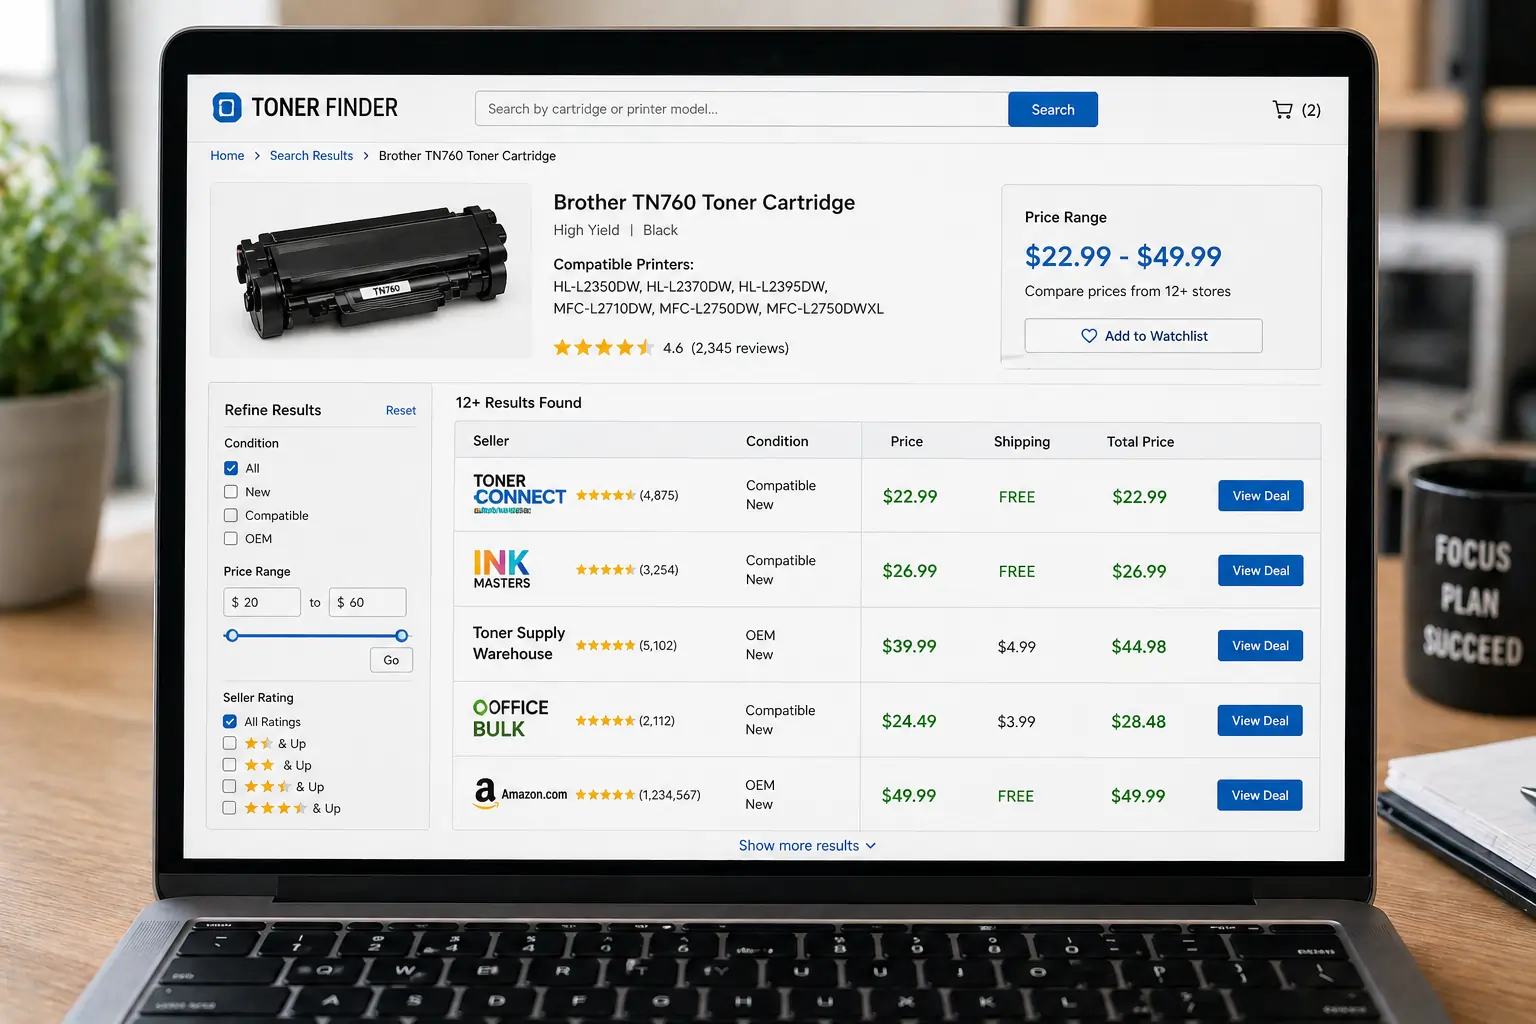Viewport: 1536px width, 1024px height.
Task: Check the New condition checkbox
Action: (231, 492)
